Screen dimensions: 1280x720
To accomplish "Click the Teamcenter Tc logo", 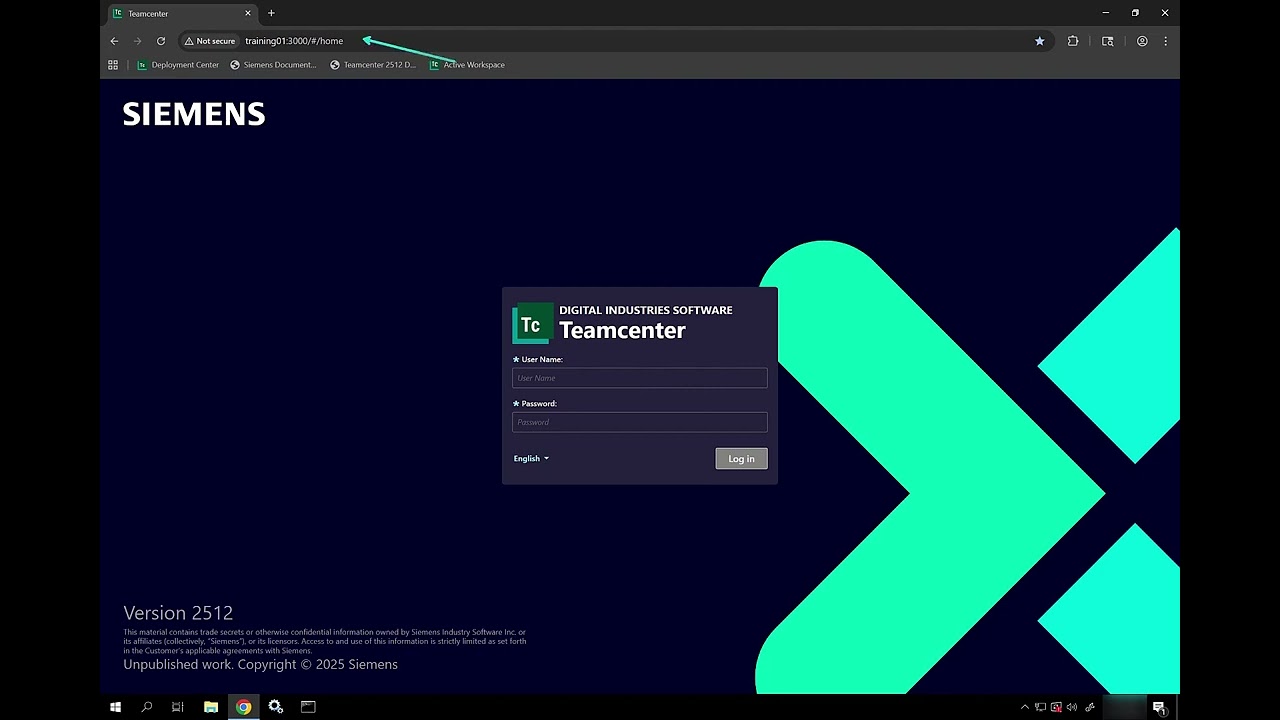I will point(532,324).
